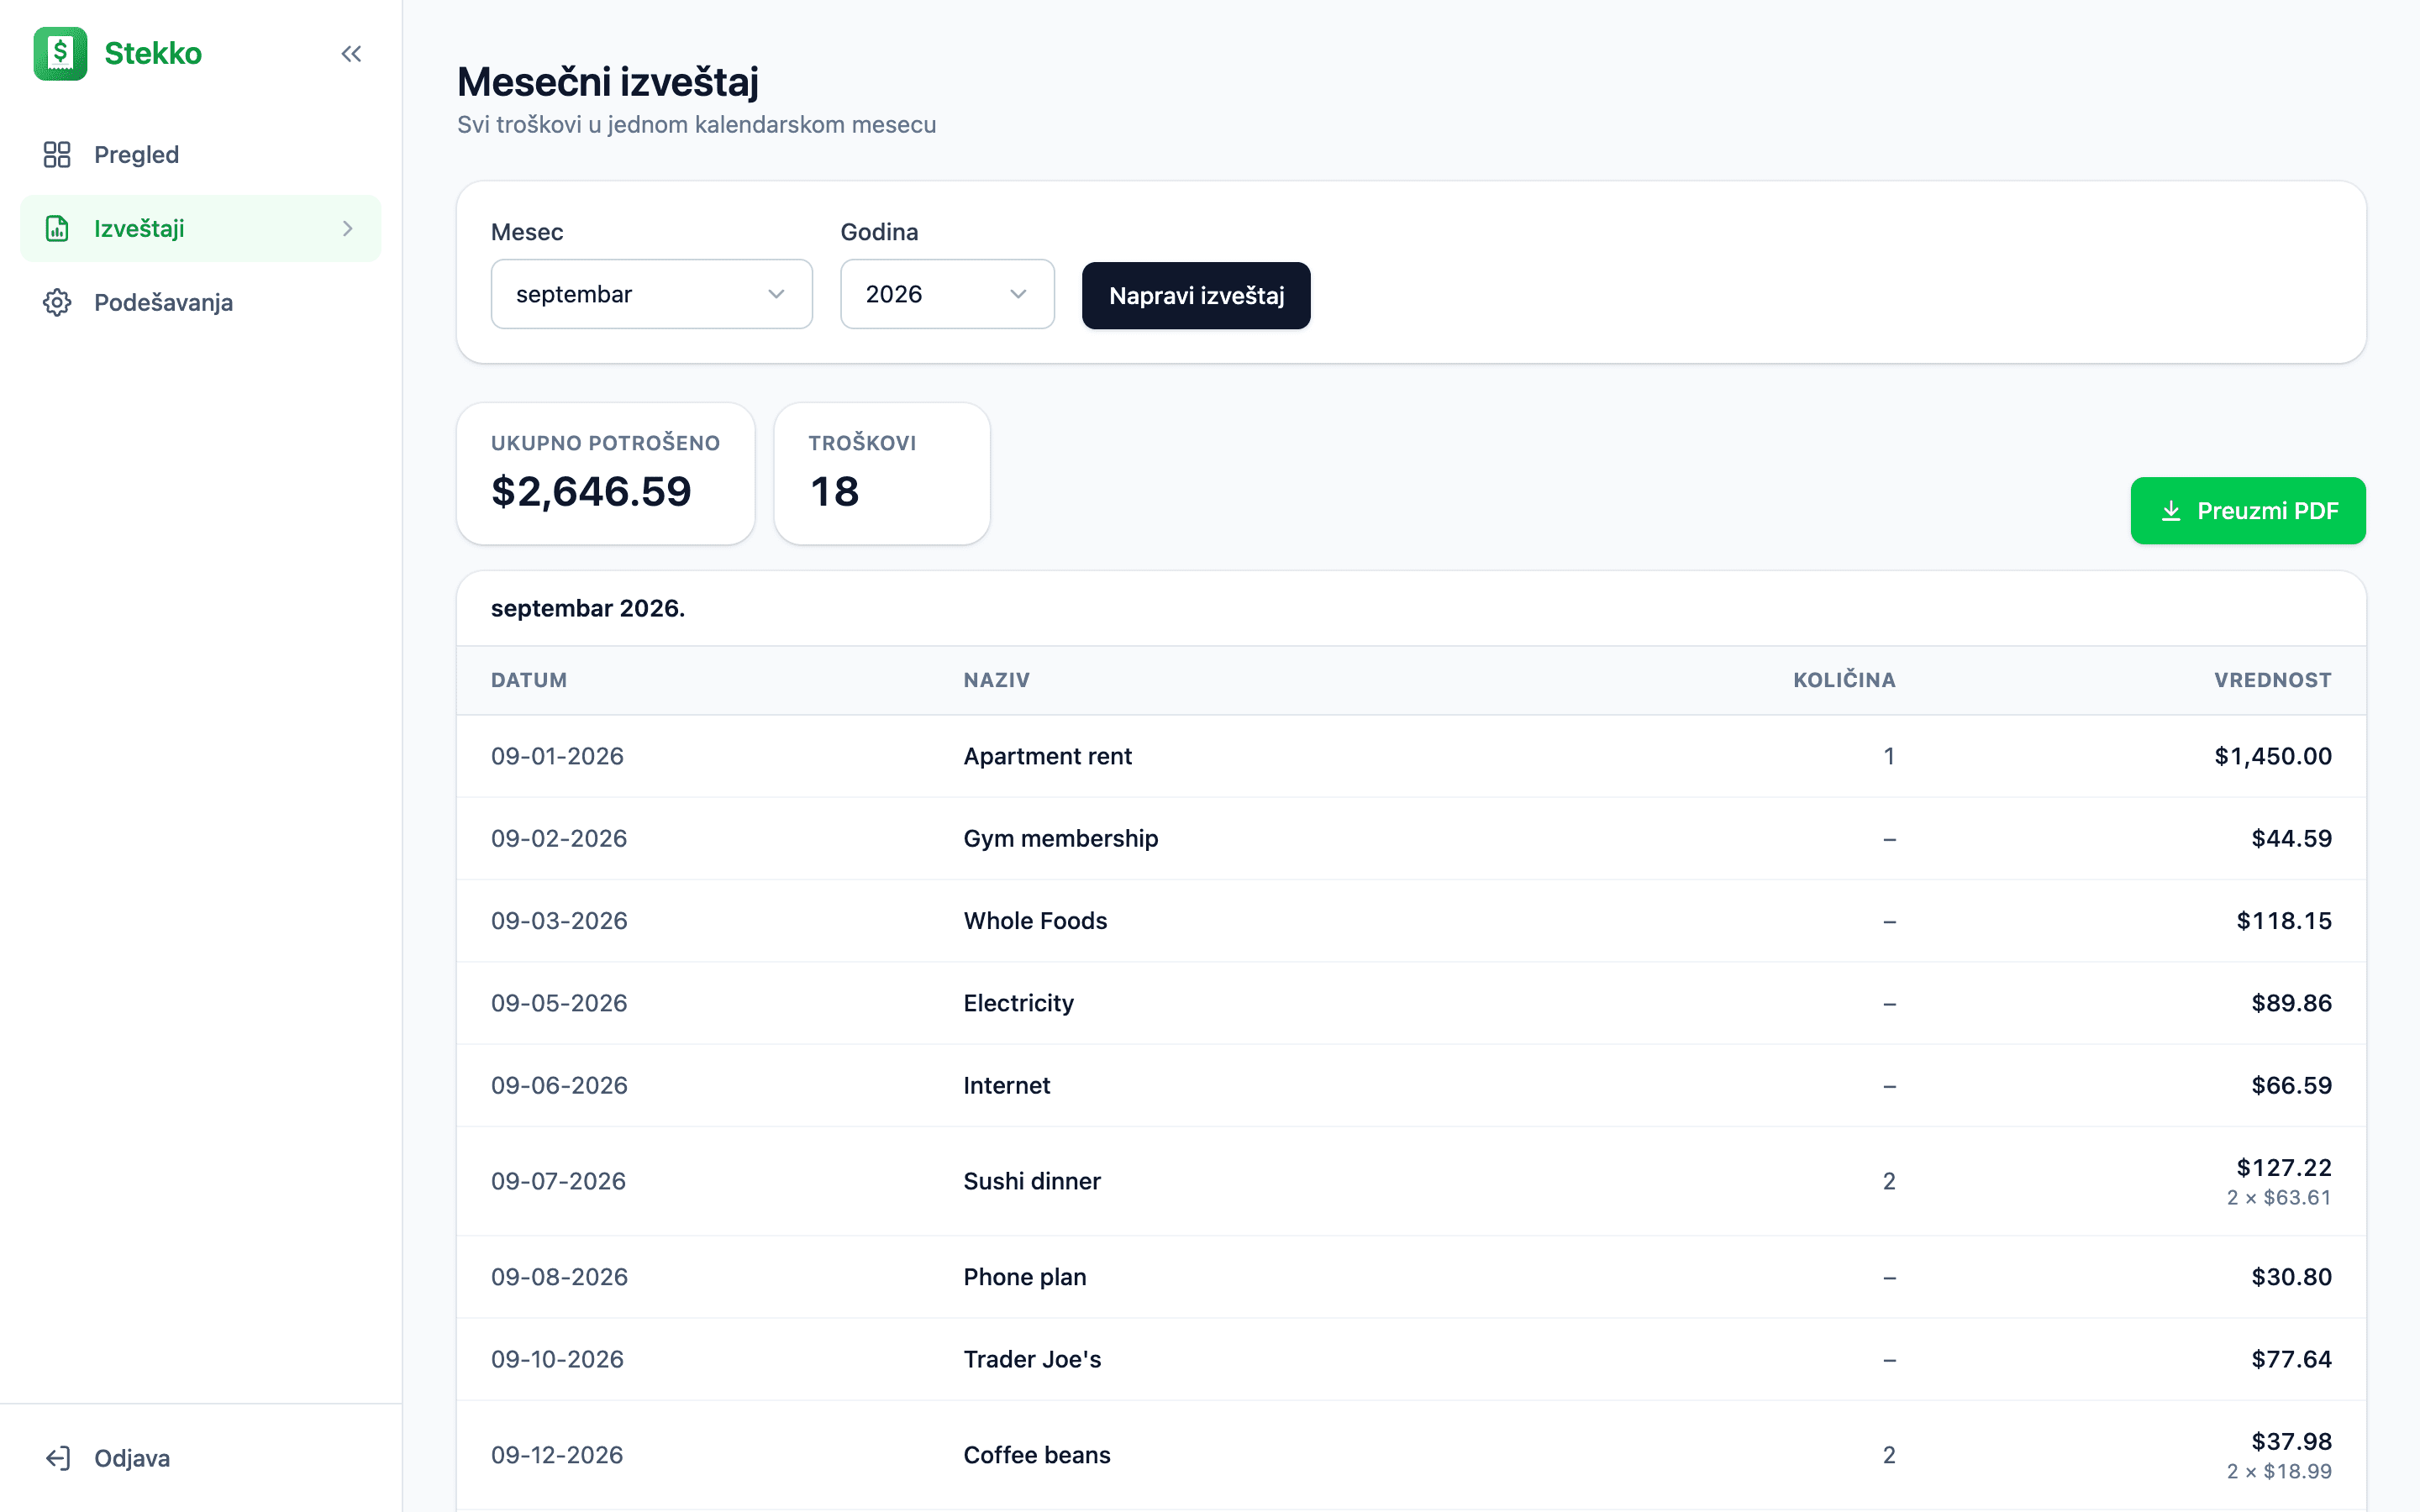Click the Stekko brand name
Screen dimensions: 2420x1512
(x=153, y=53)
